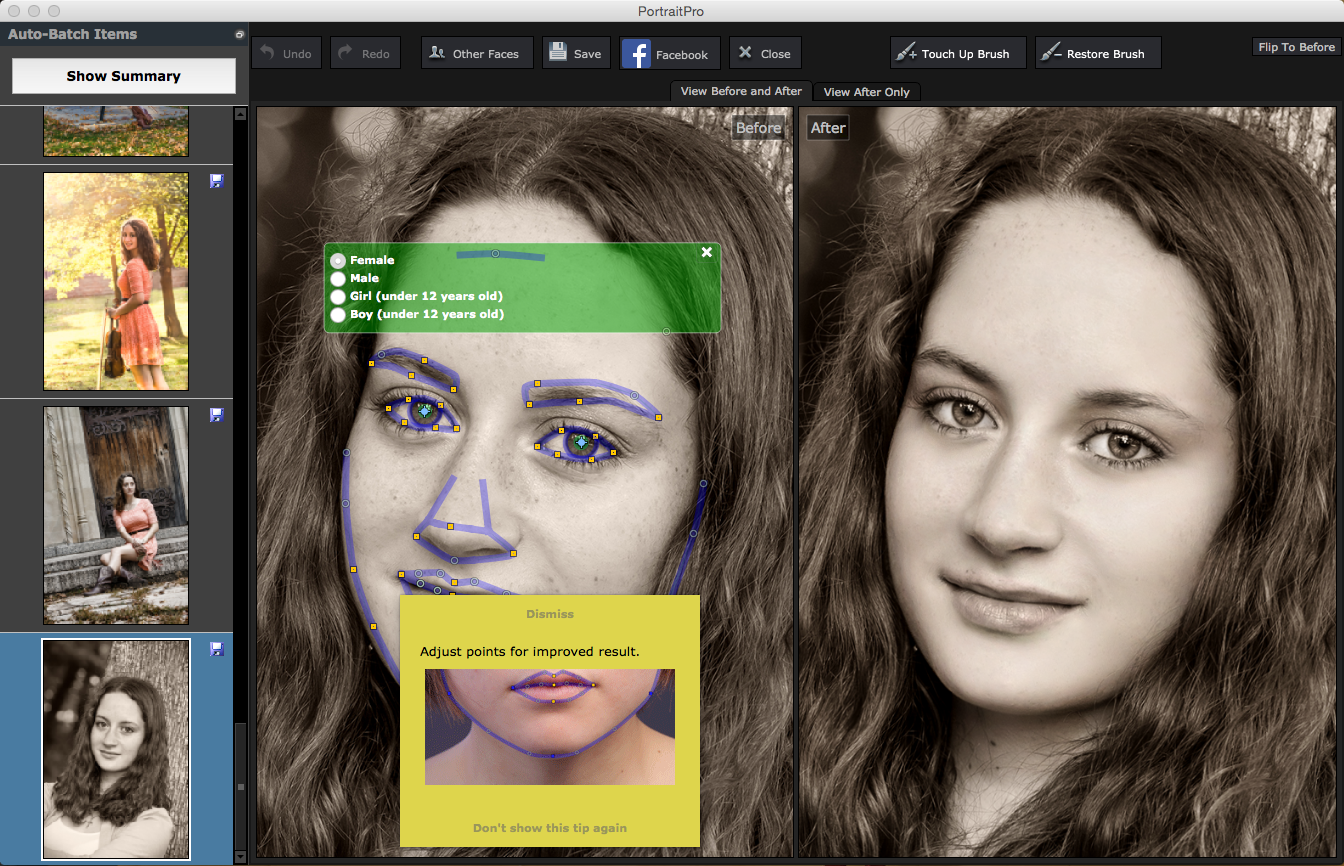The width and height of the screenshot is (1344, 866).
Task: Select Boy (under 12 years old) option
Action: click(338, 314)
